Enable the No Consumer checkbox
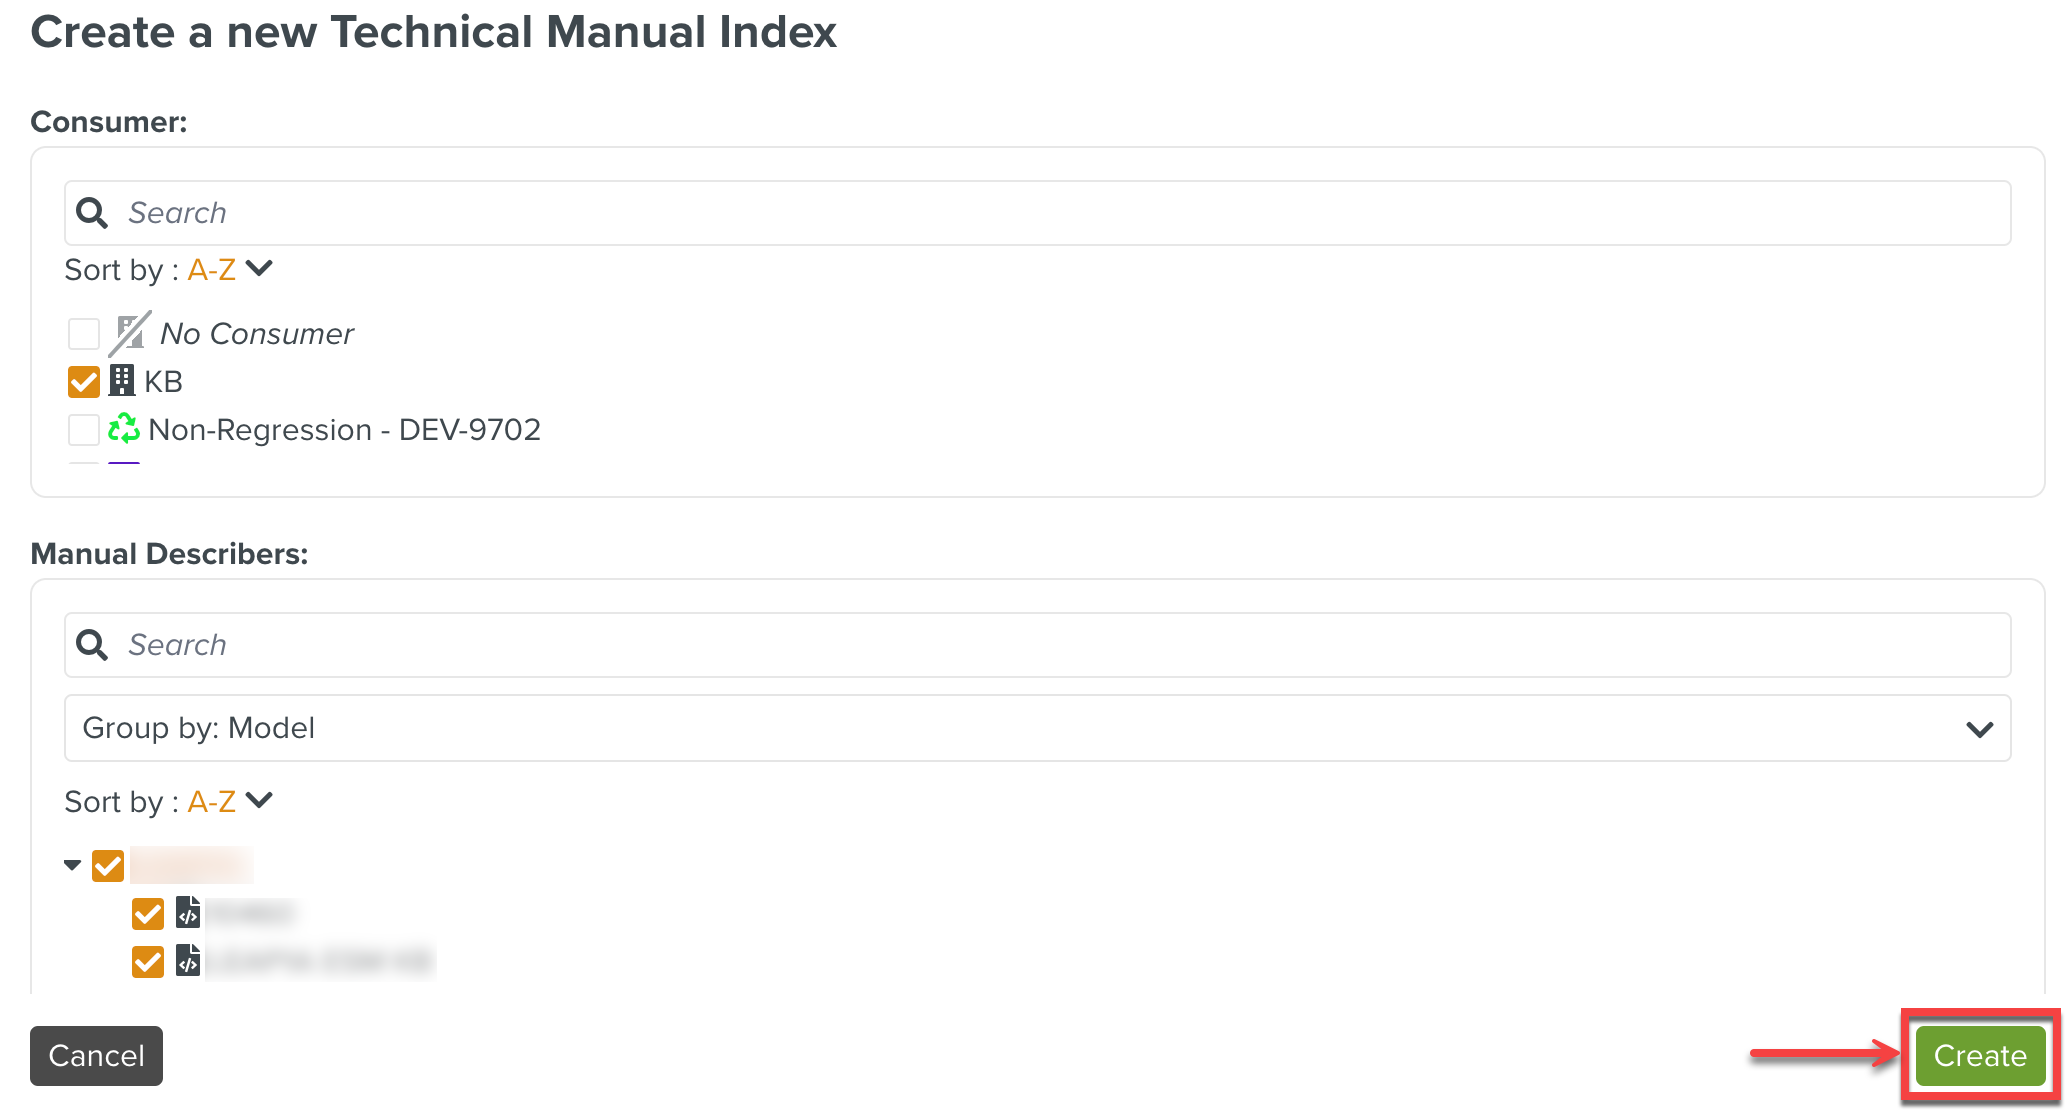 click(x=84, y=334)
